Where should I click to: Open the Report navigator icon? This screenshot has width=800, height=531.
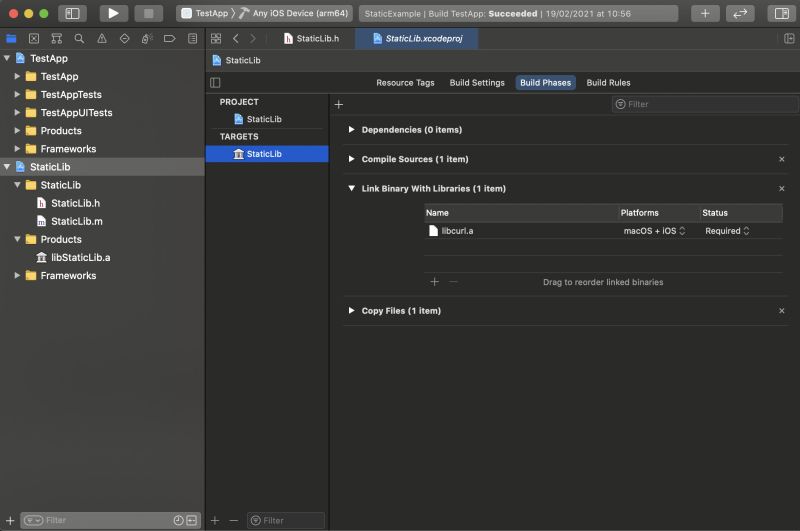(192, 38)
